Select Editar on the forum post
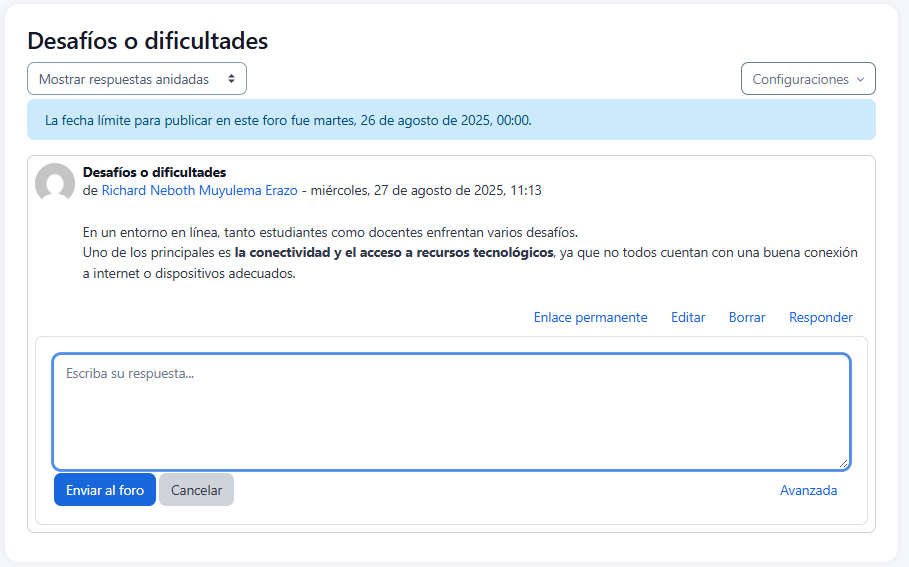This screenshot has width=909, height=567. pos(688,317)
